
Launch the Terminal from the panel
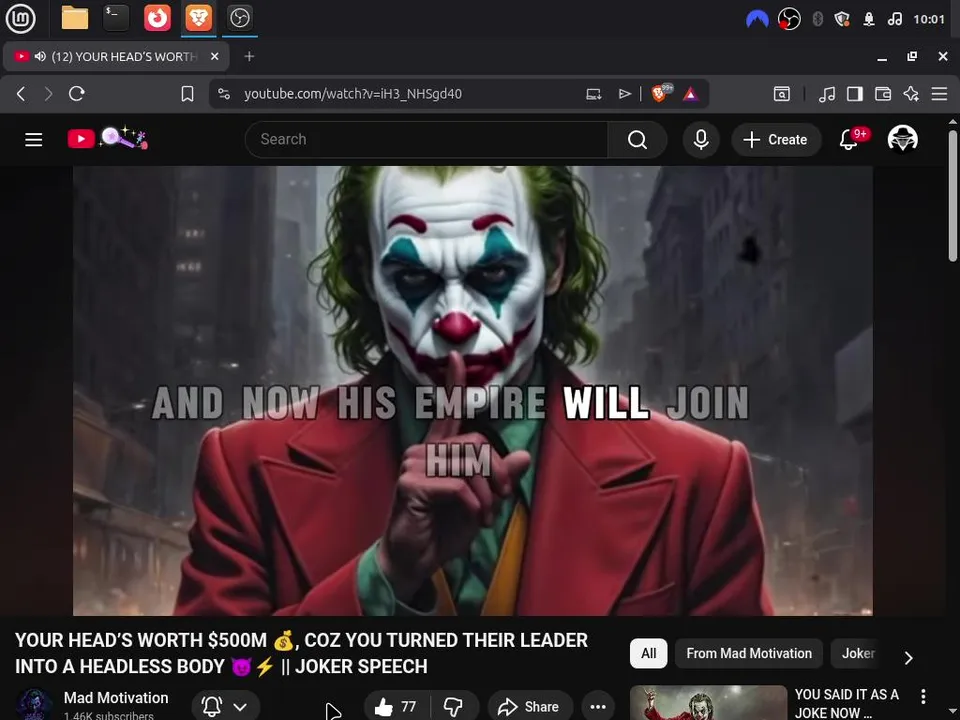[x=116, y=18]
